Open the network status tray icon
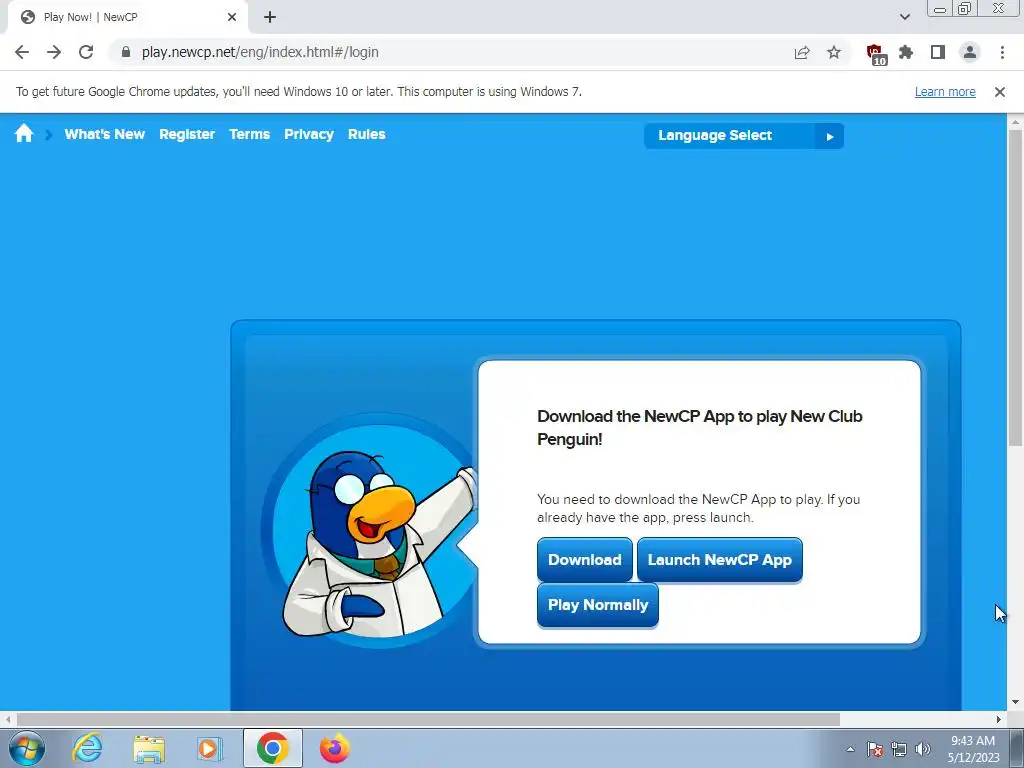This screenshot has width=1024, height=768. (x=899, y=749)
